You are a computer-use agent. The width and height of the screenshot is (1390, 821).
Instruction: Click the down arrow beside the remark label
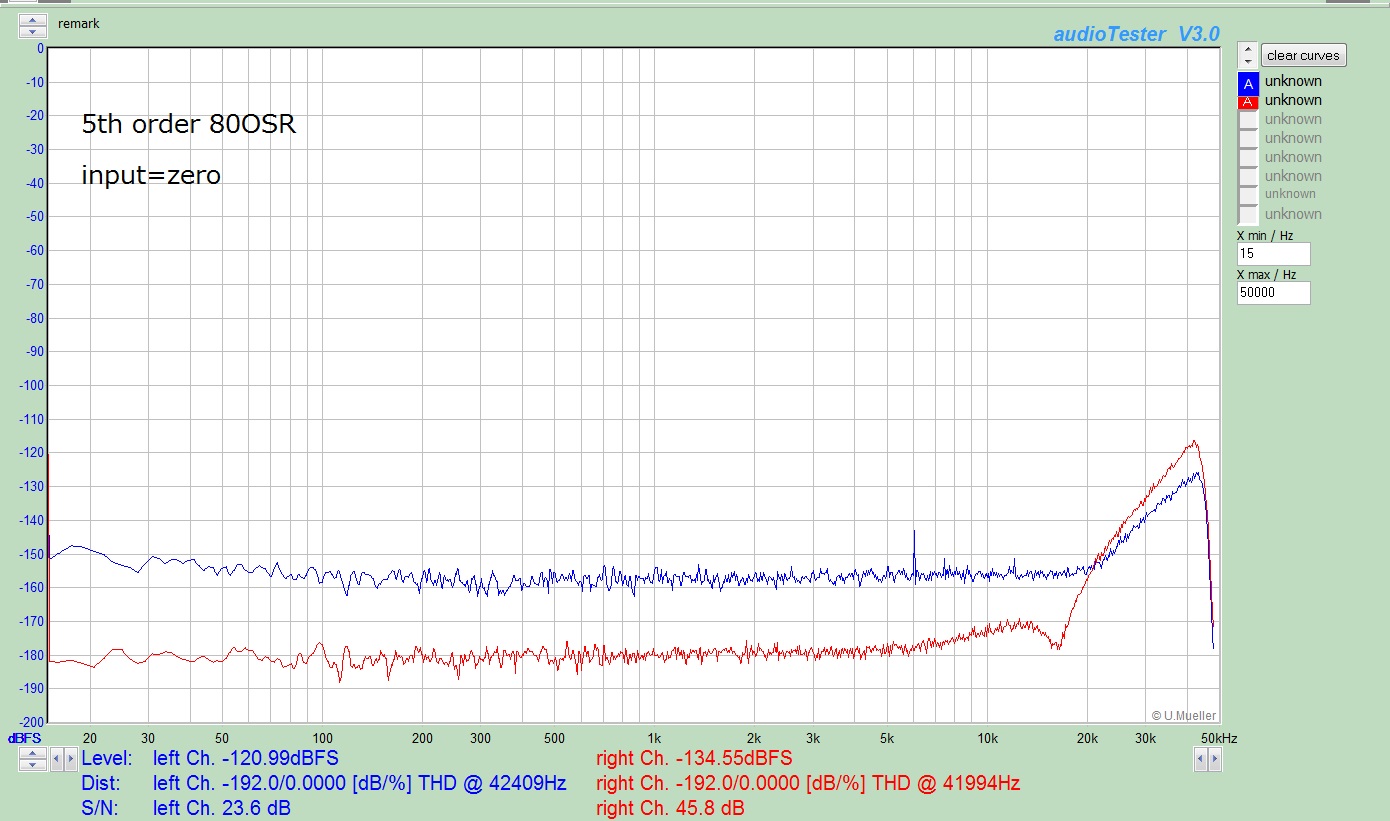(33, 32)
